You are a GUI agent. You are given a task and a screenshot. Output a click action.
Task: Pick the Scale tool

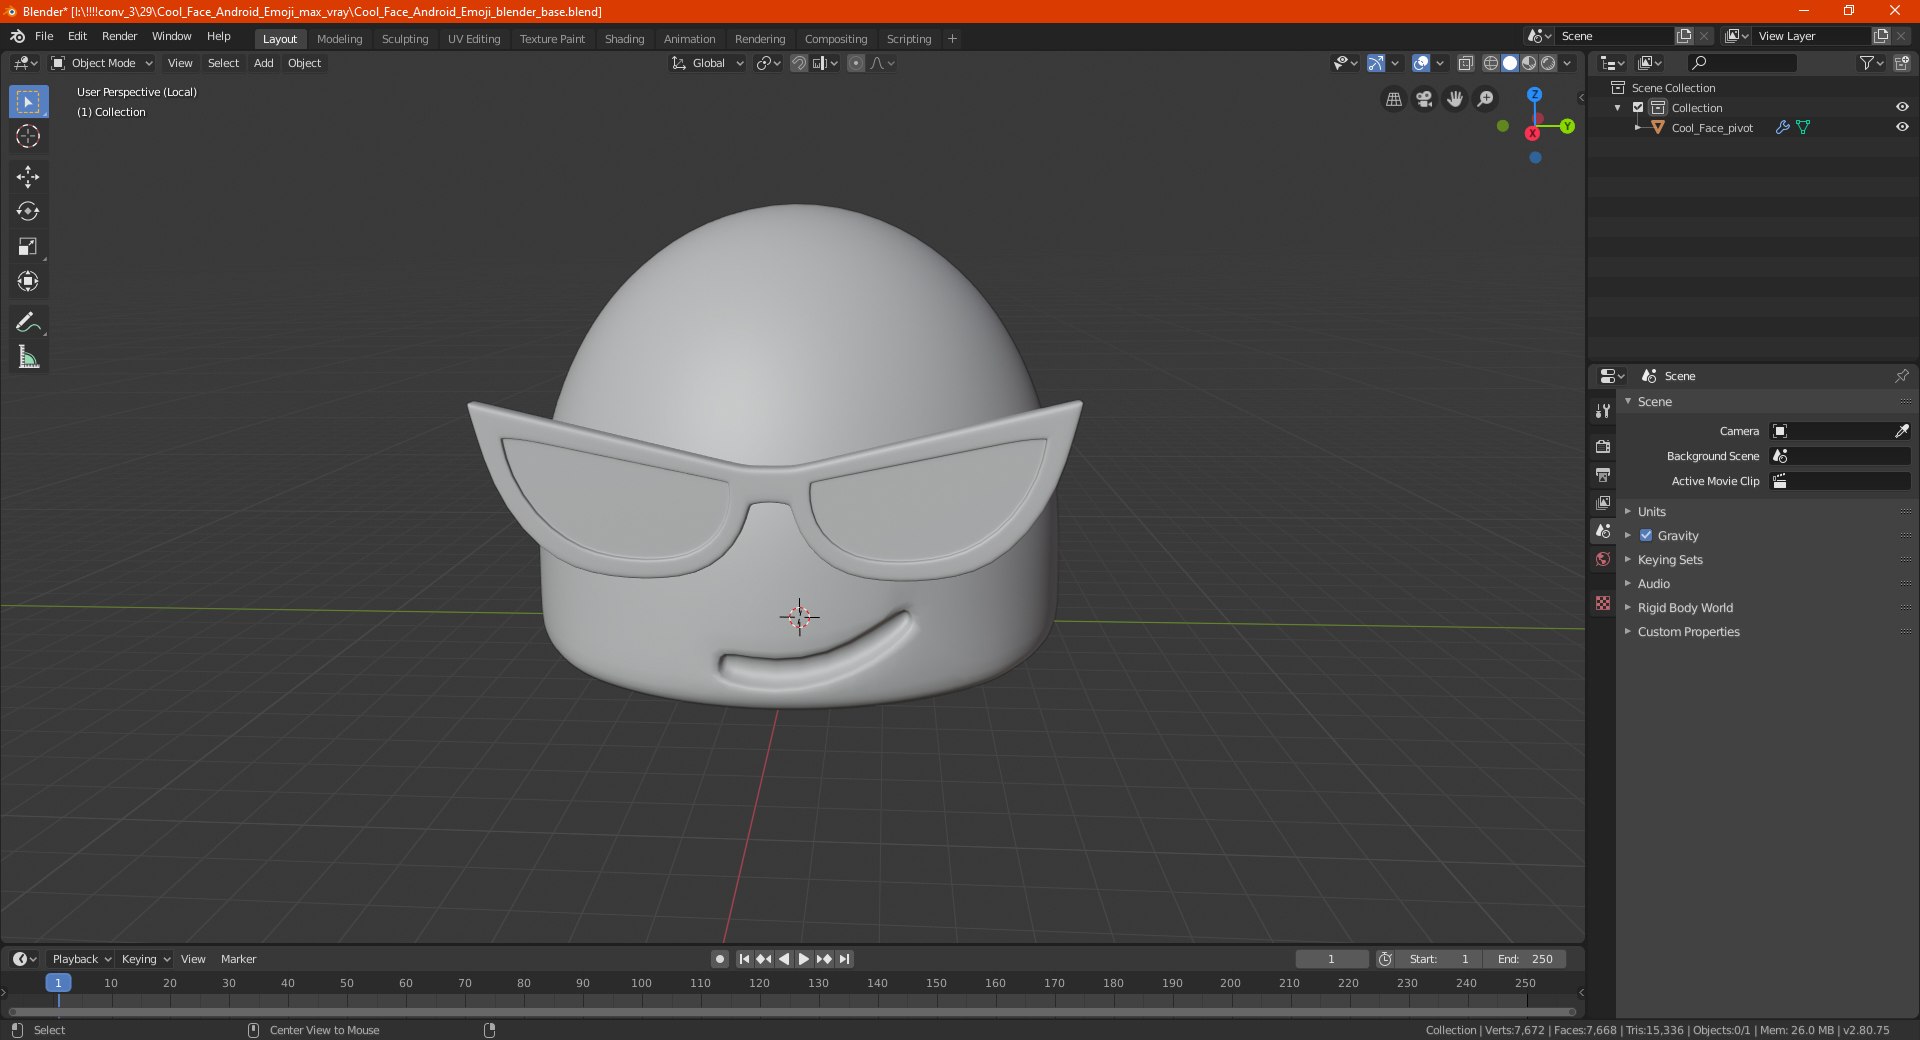28,246
